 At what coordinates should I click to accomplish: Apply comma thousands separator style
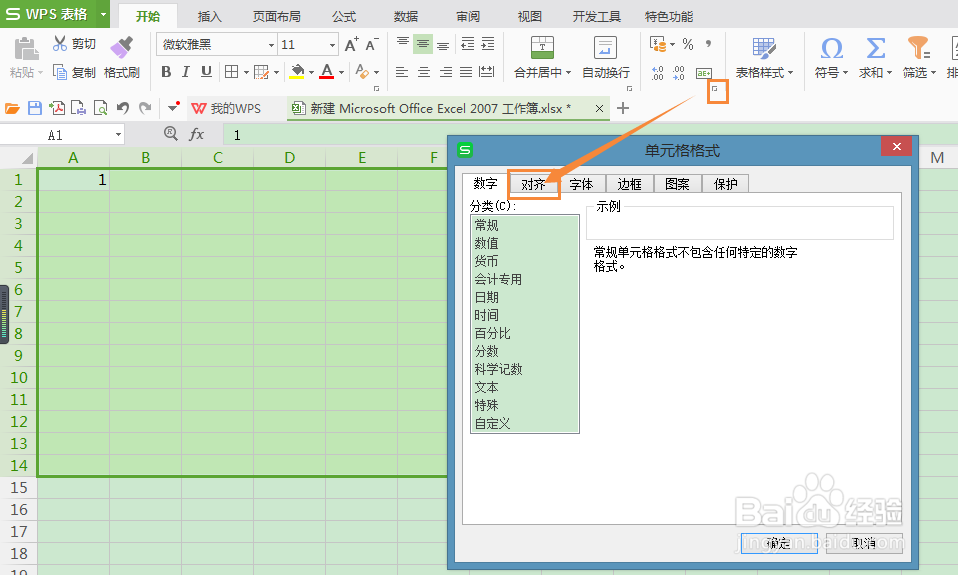(708, 44)
